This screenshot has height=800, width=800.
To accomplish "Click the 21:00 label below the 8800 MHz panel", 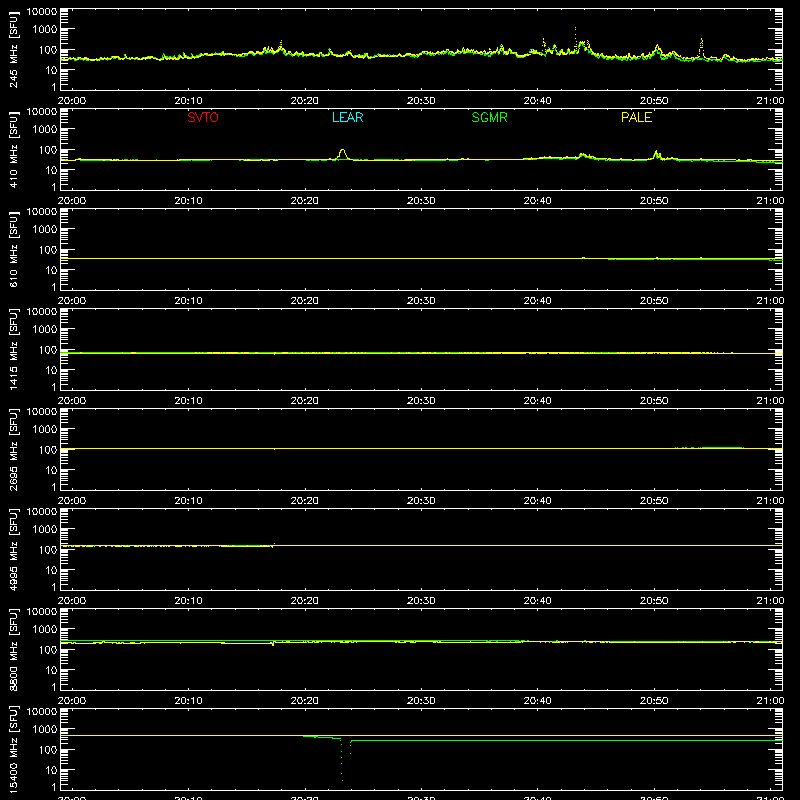I will click(x=770, y=701).
